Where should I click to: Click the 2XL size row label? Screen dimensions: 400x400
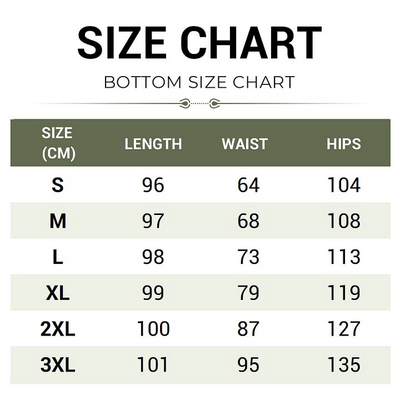58,329
